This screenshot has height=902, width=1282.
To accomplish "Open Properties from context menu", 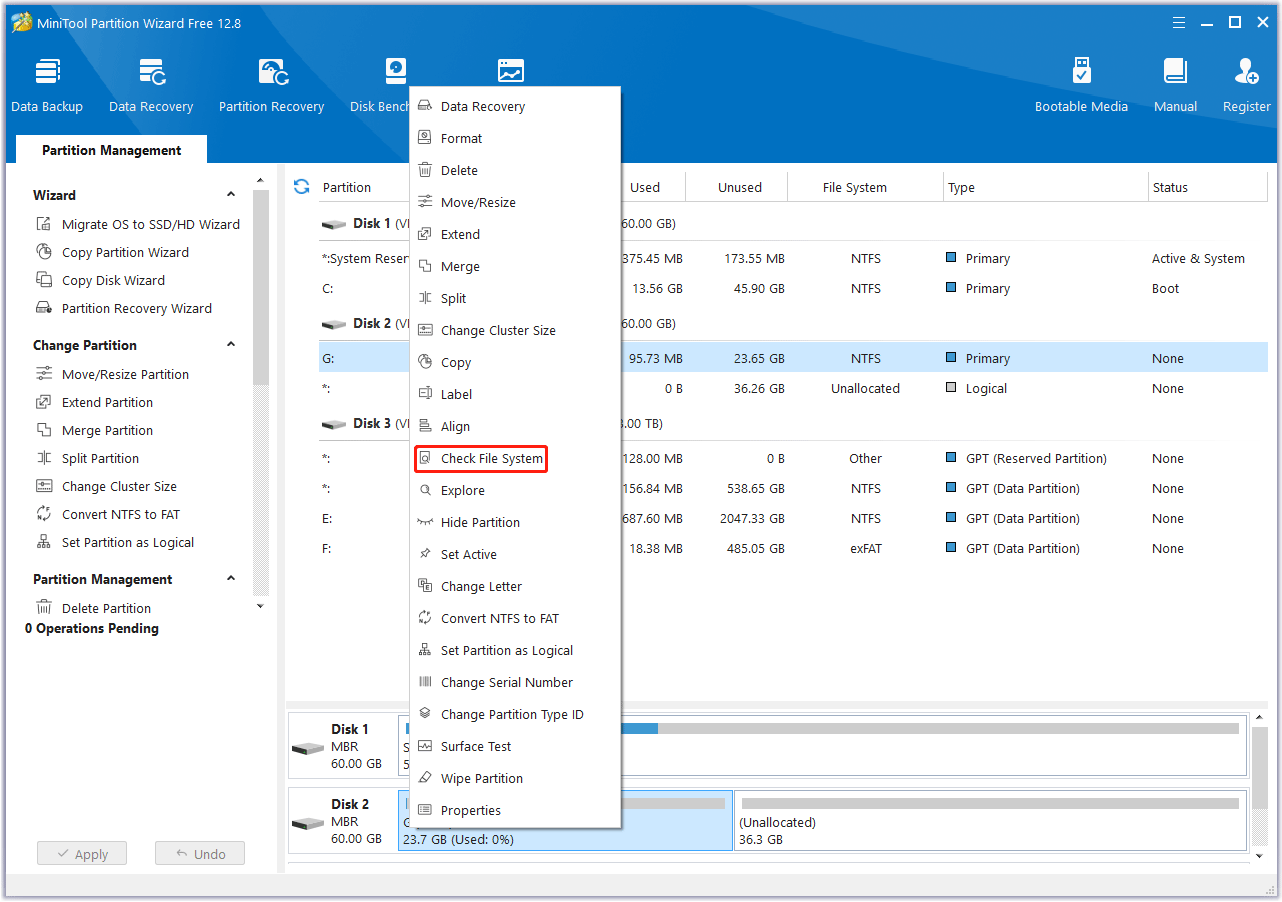I will (x=515, y=810).
